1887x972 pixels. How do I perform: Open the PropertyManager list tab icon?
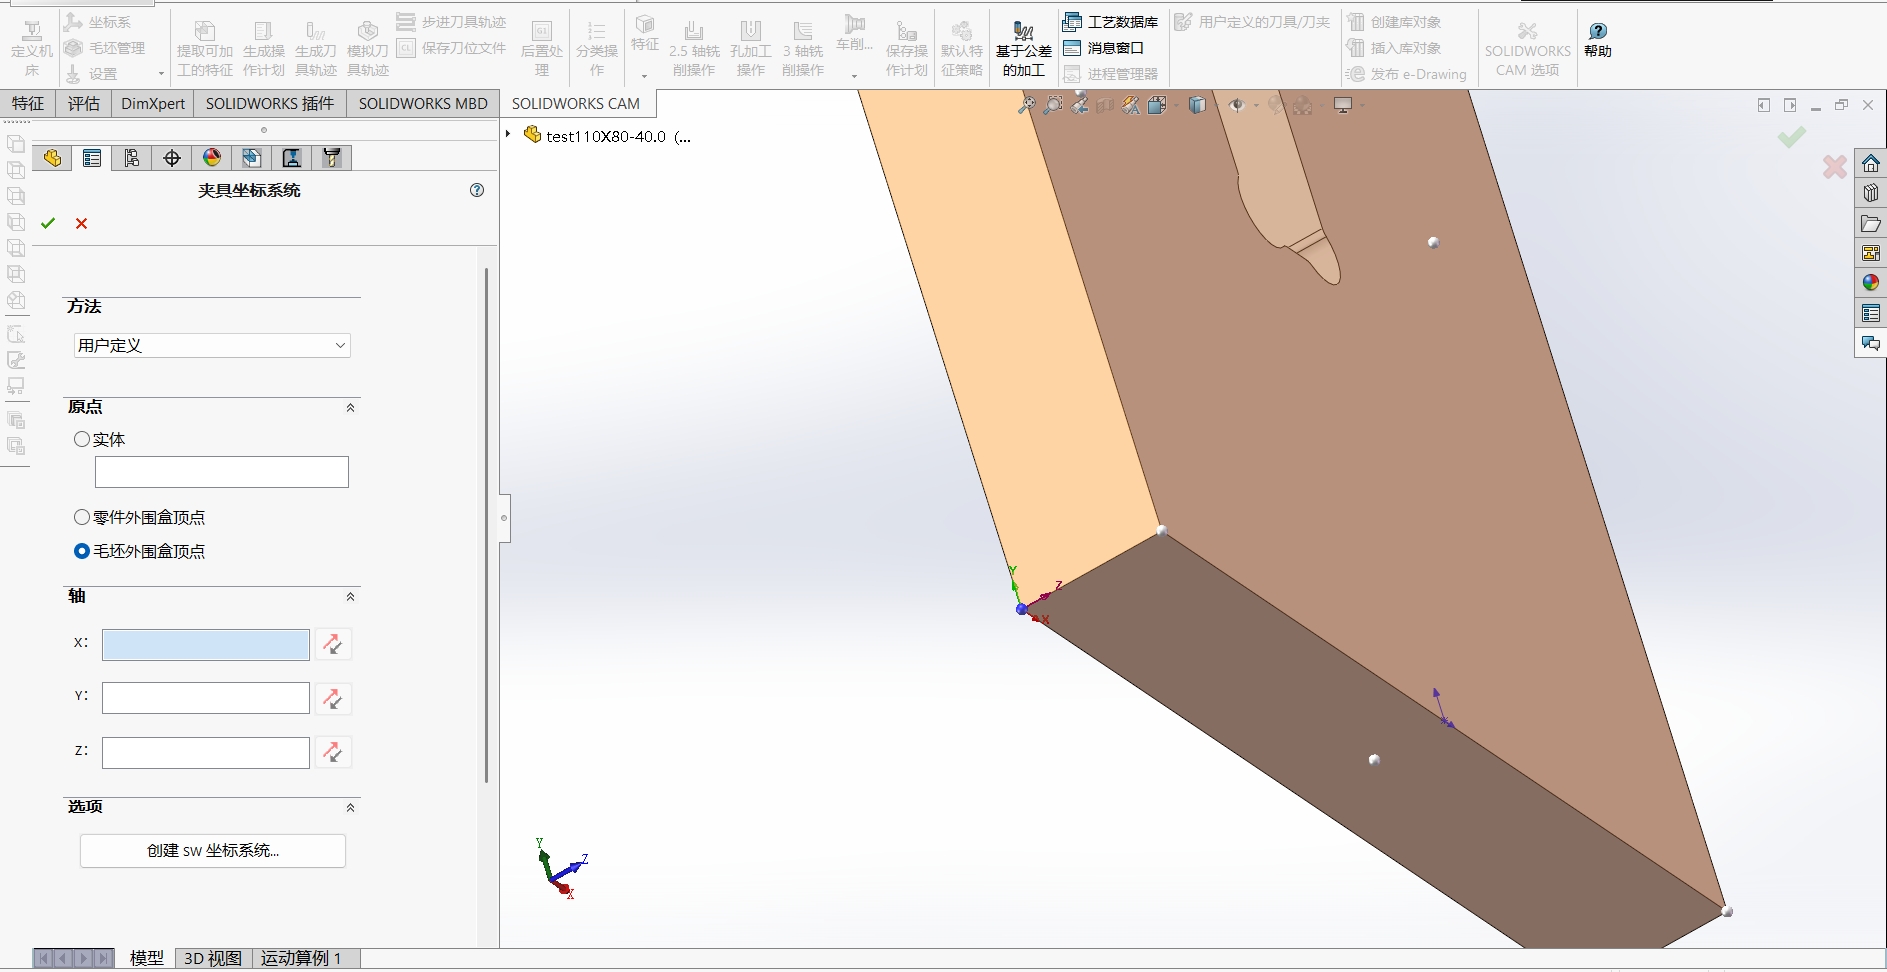pyautogui.click(x=92, y=158)
